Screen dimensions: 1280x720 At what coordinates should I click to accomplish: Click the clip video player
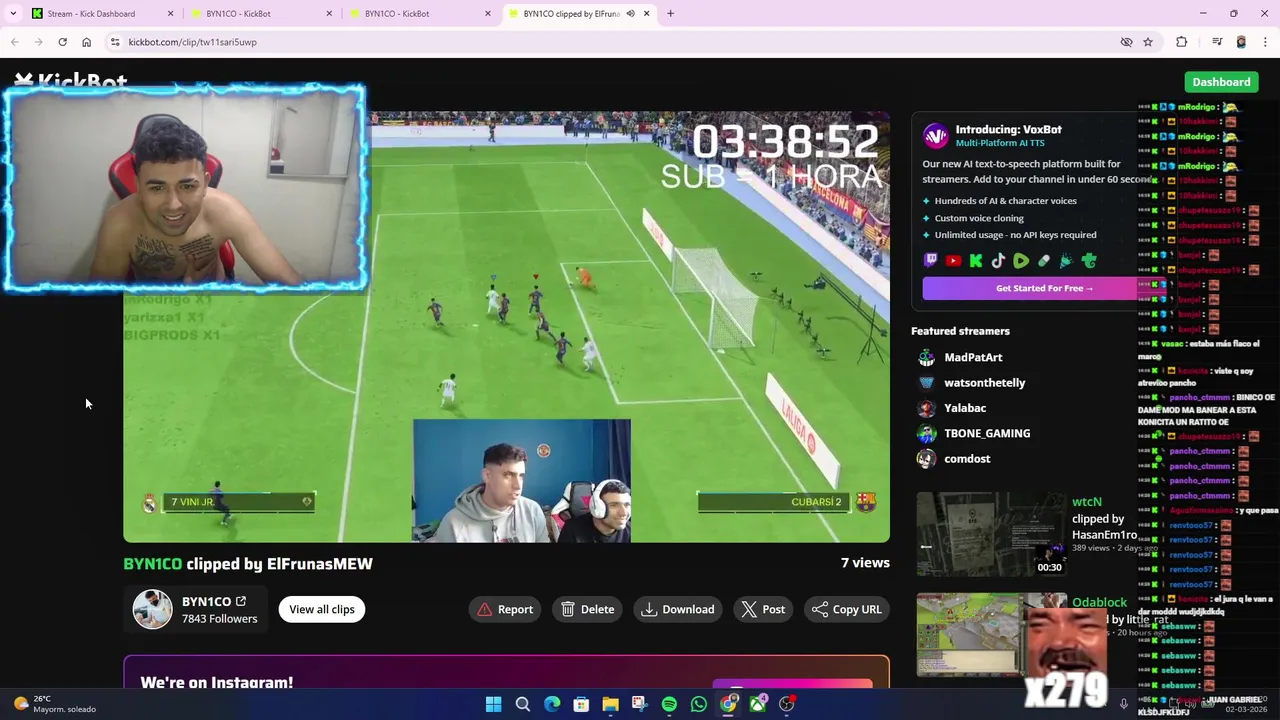click(506, 327)
